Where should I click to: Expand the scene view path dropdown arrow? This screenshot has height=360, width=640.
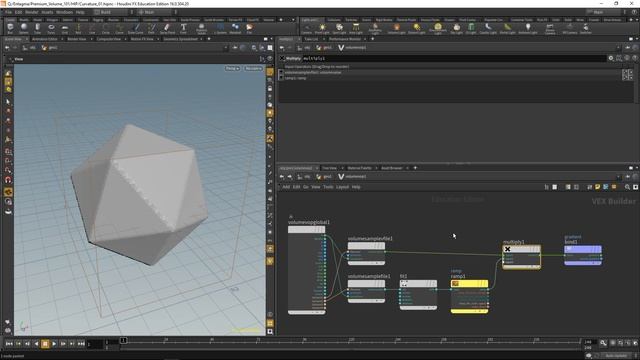[x=226, y=48]
